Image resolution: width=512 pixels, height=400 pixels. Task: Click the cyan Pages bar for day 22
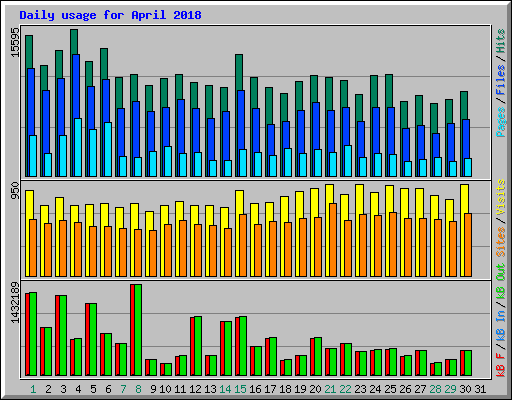(348, 161)
